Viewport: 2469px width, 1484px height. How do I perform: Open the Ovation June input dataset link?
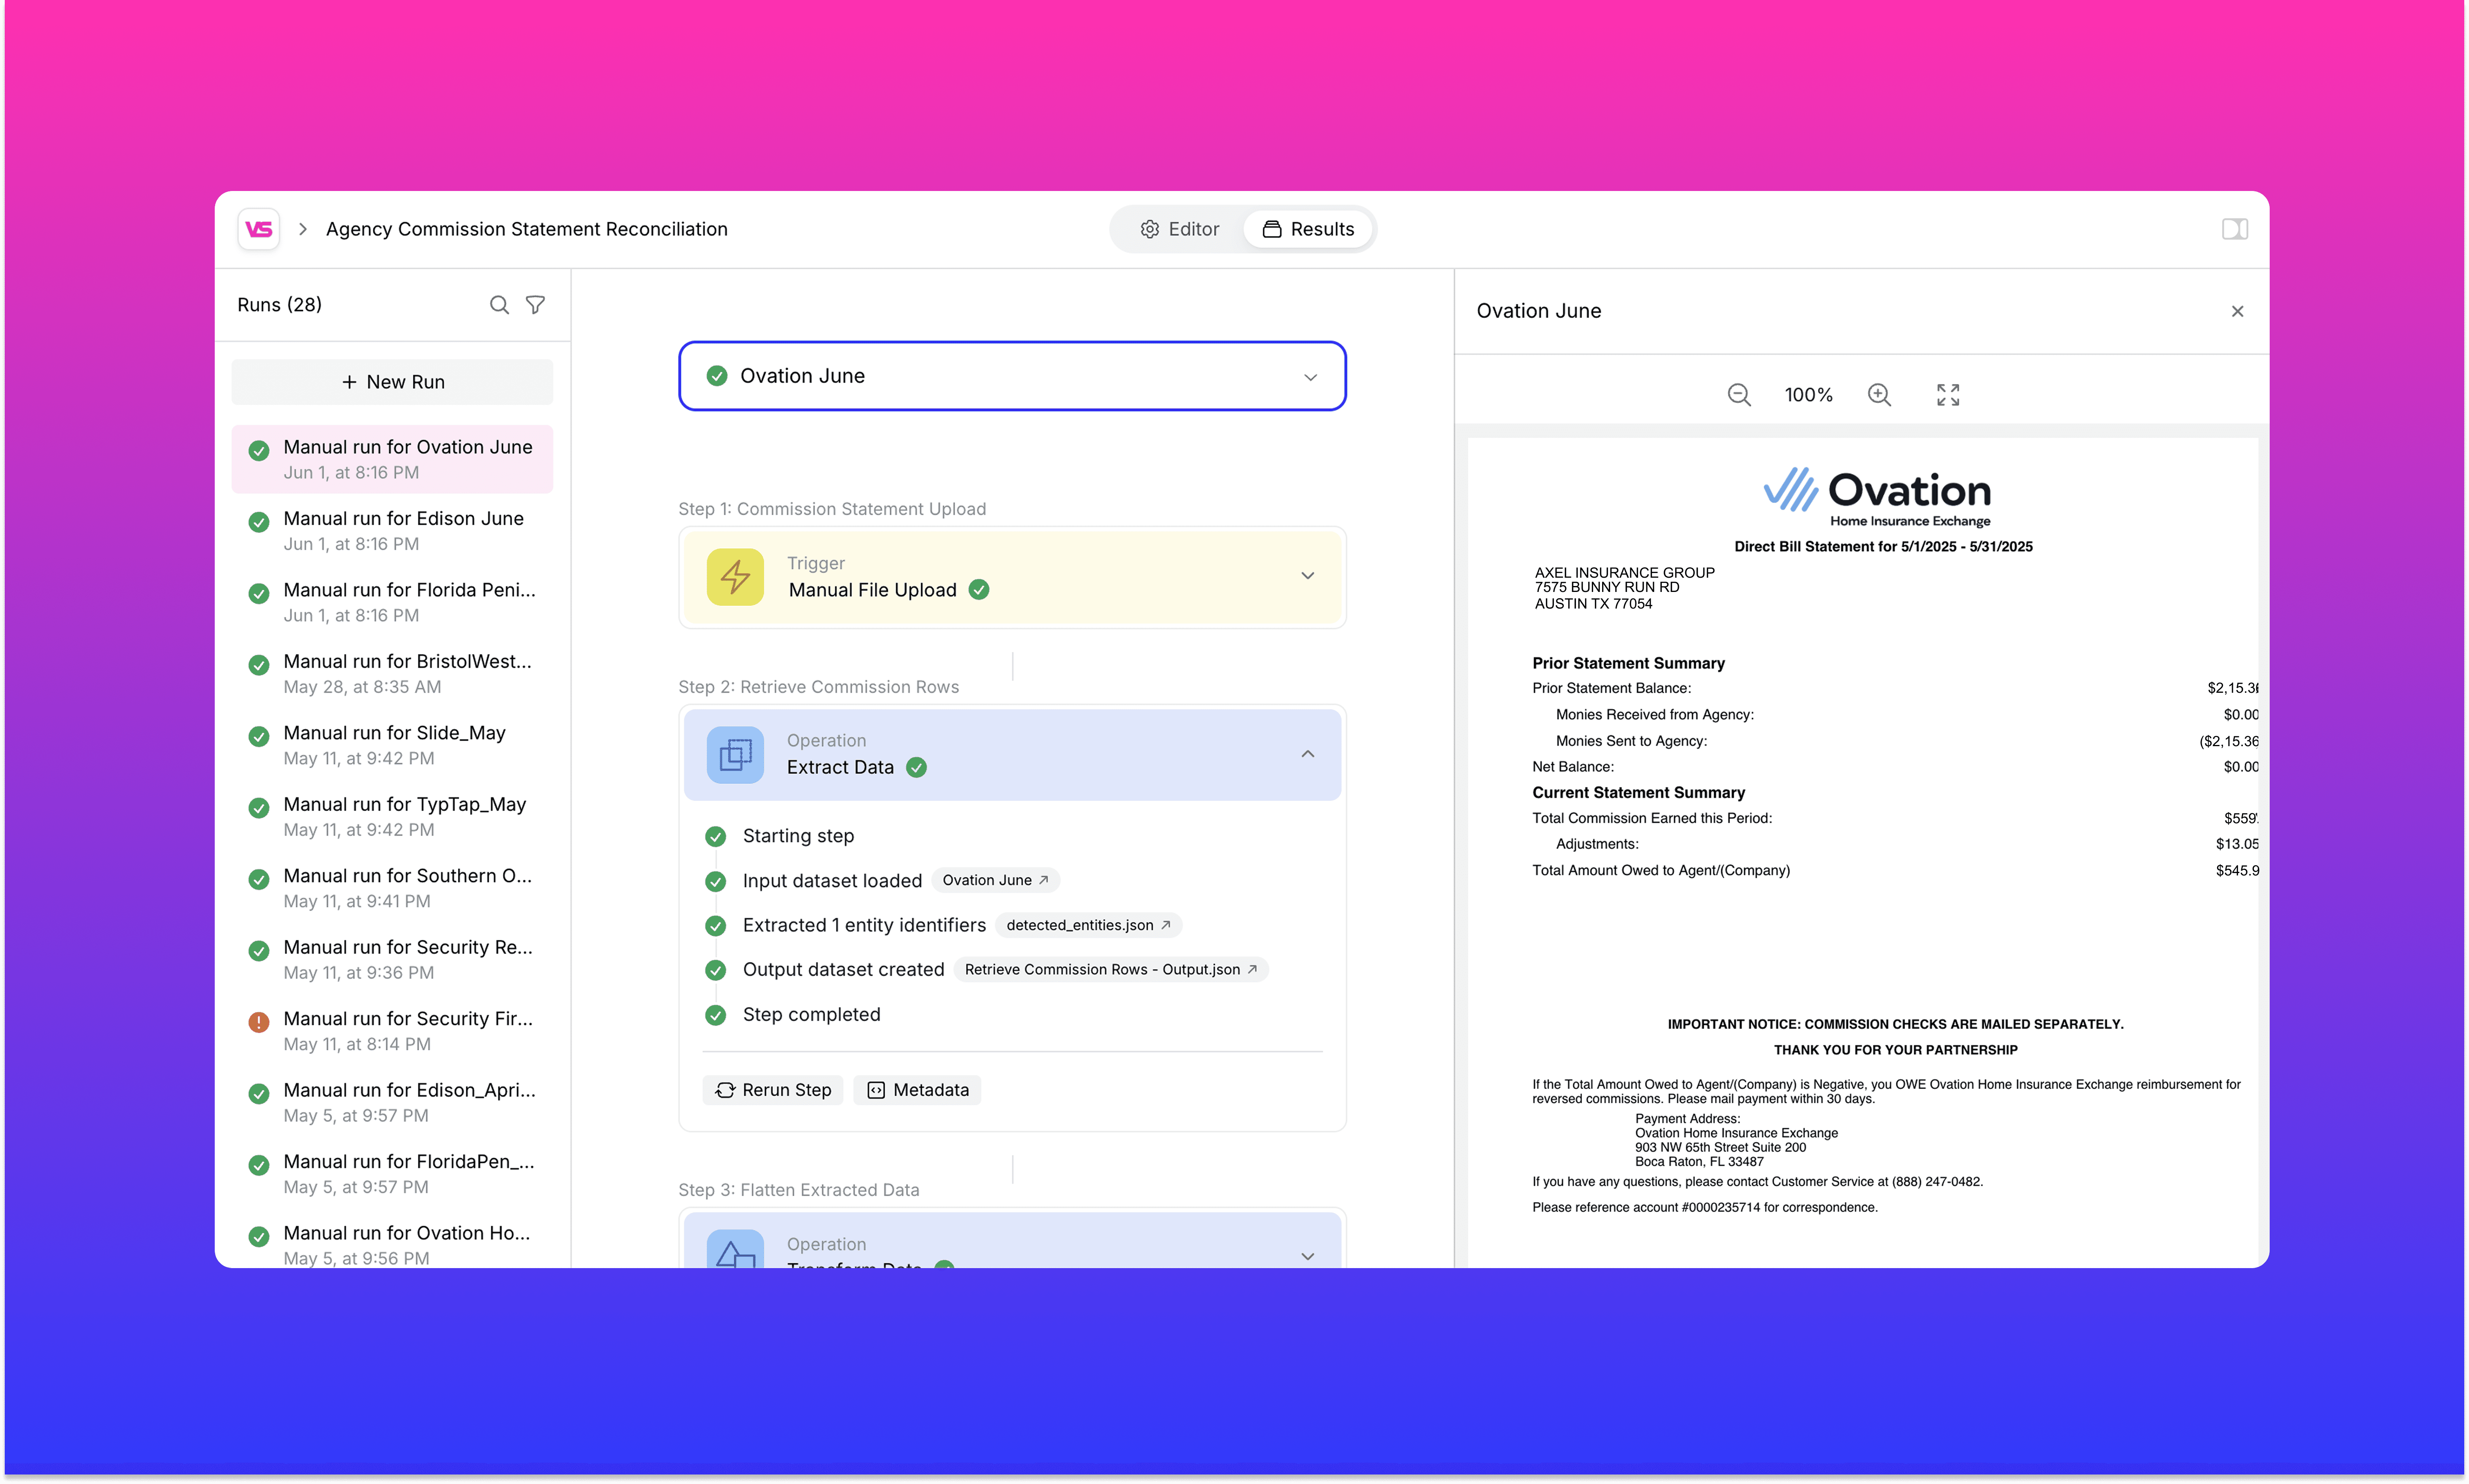point(996,880)
